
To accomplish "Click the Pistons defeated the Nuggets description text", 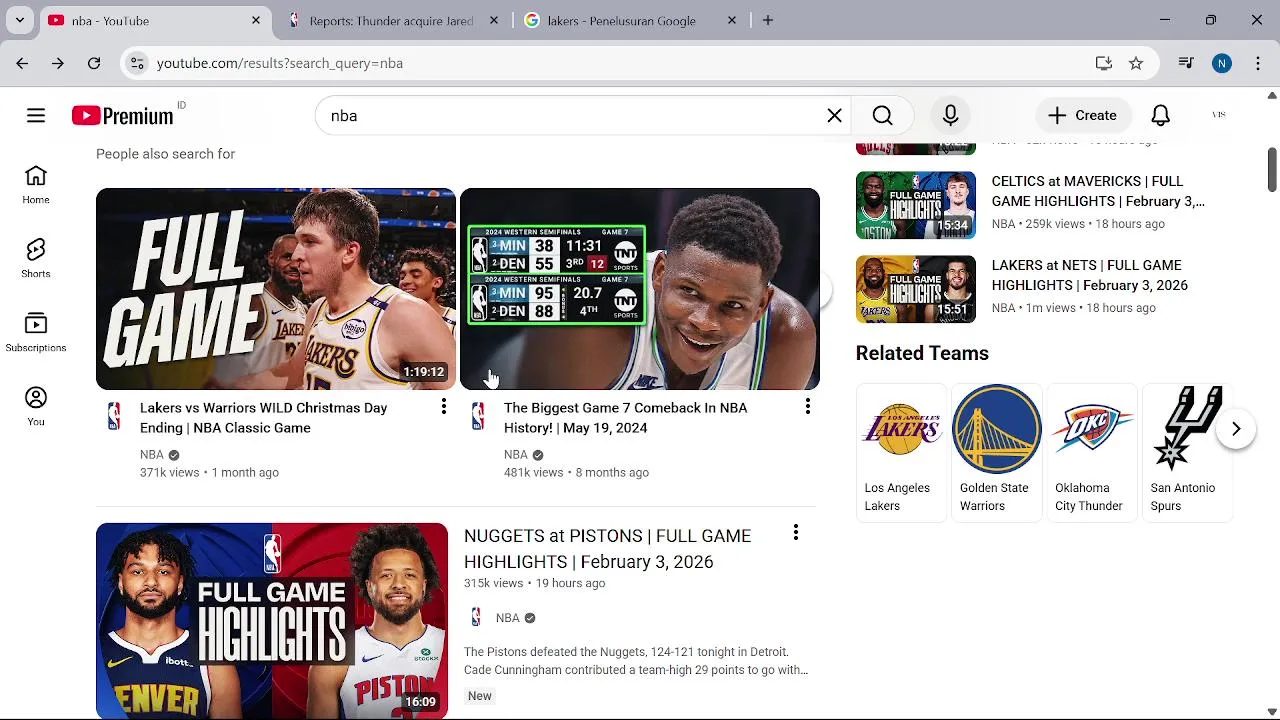I will click(x=636, y=661).
